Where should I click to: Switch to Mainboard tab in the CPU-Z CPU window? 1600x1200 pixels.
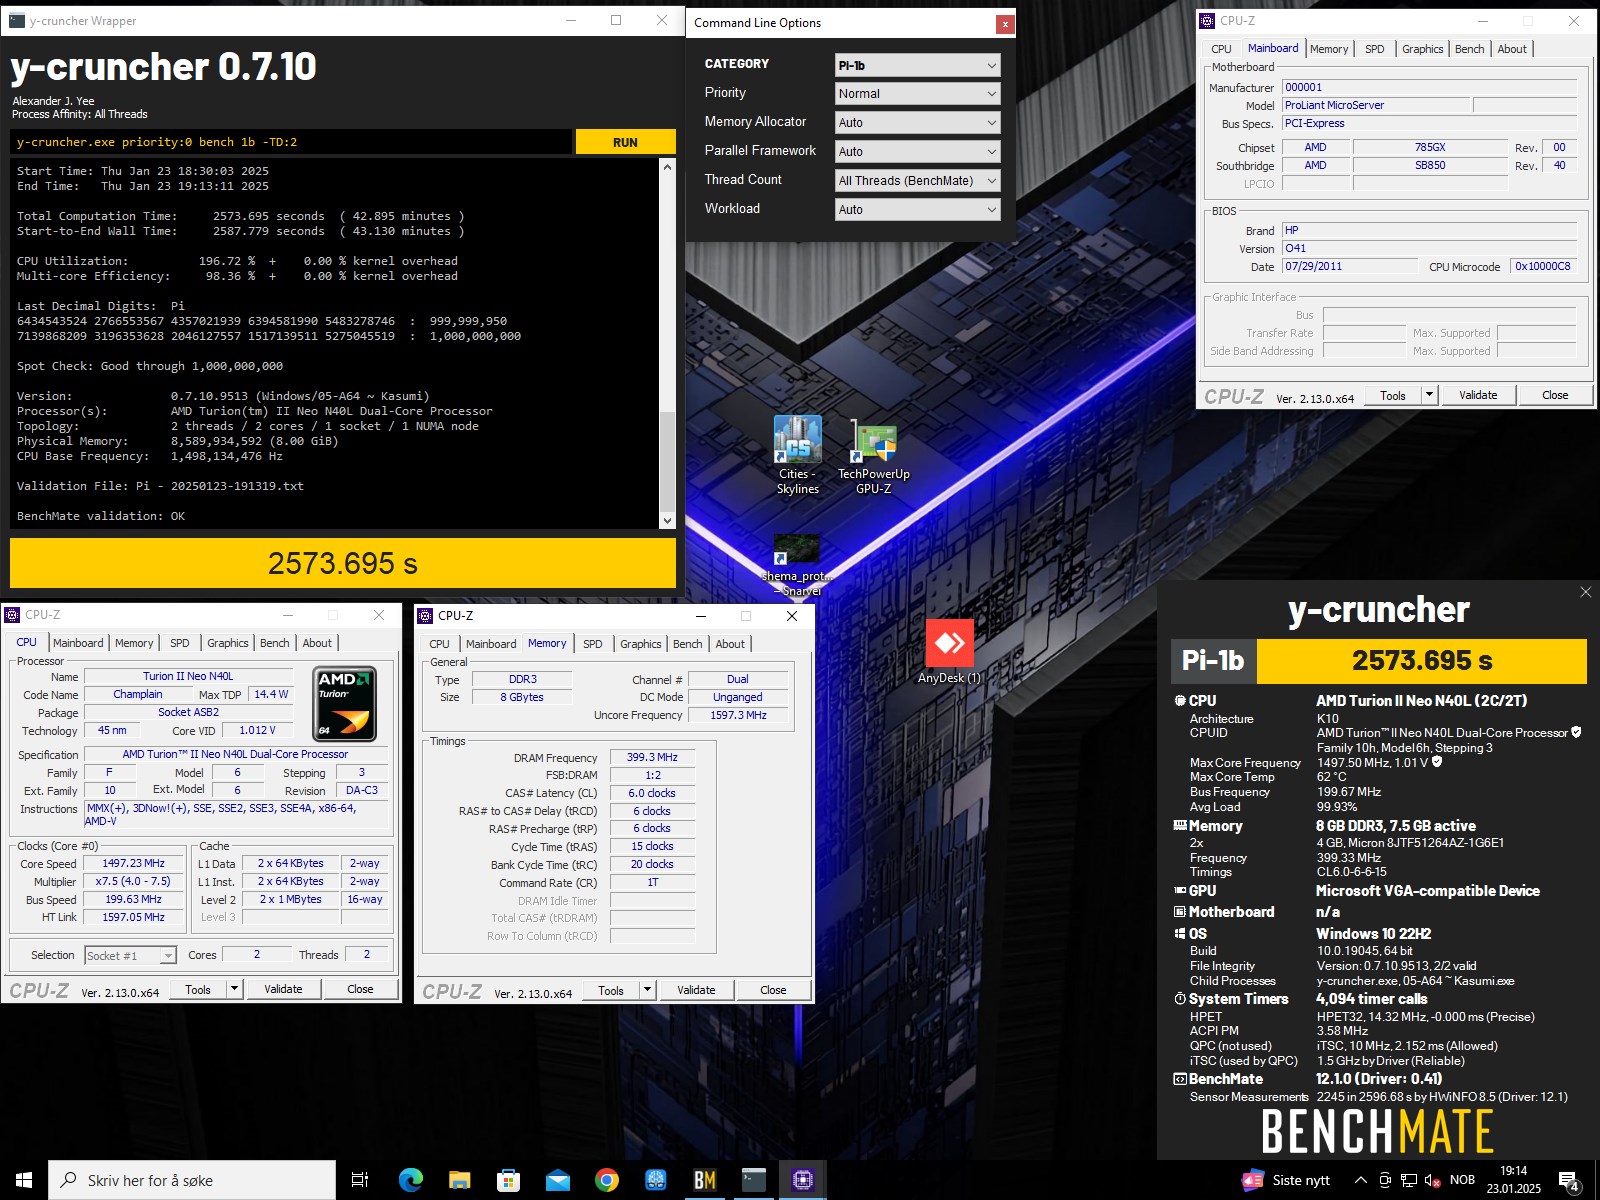point(78,643)
